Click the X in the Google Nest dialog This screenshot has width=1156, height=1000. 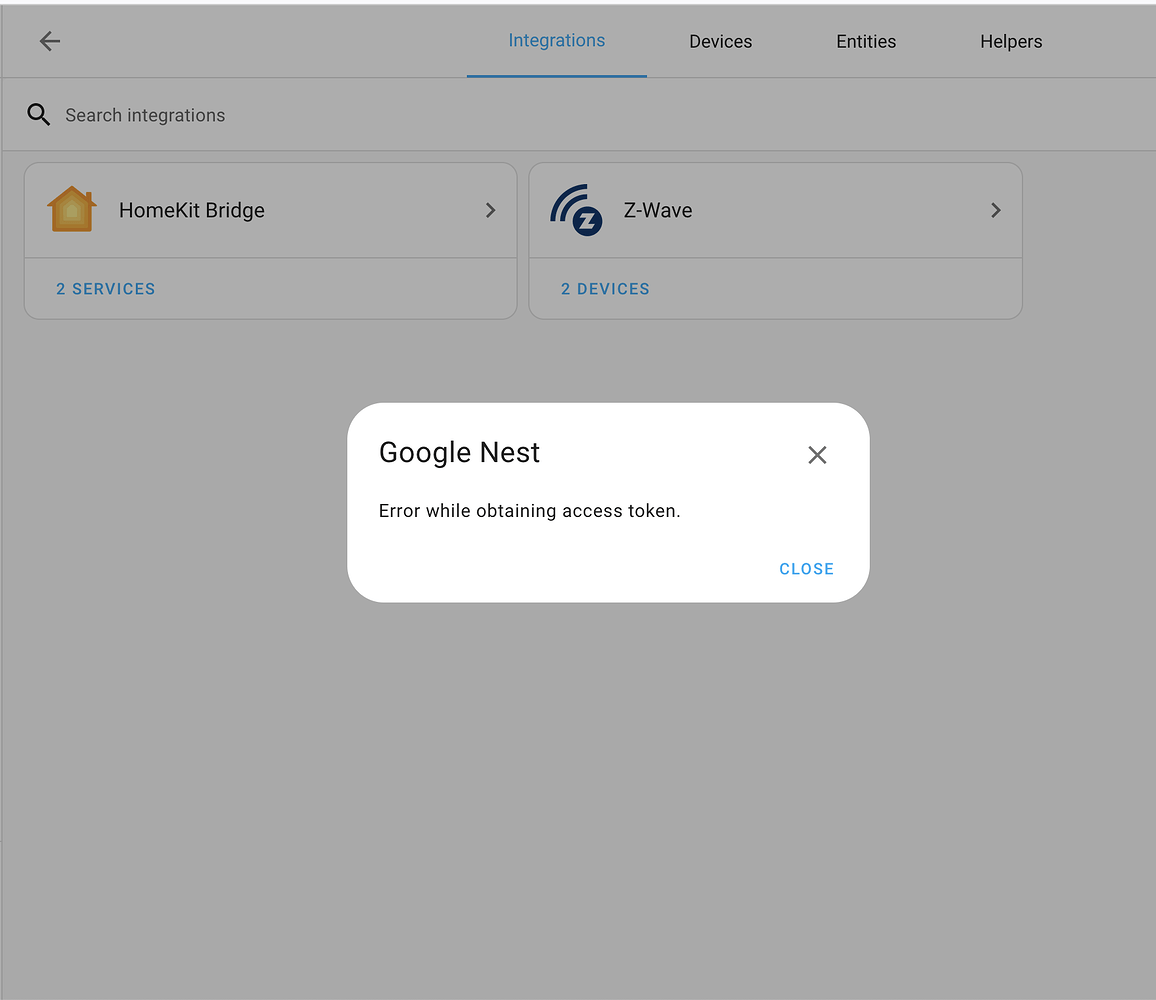pos(817,455)
